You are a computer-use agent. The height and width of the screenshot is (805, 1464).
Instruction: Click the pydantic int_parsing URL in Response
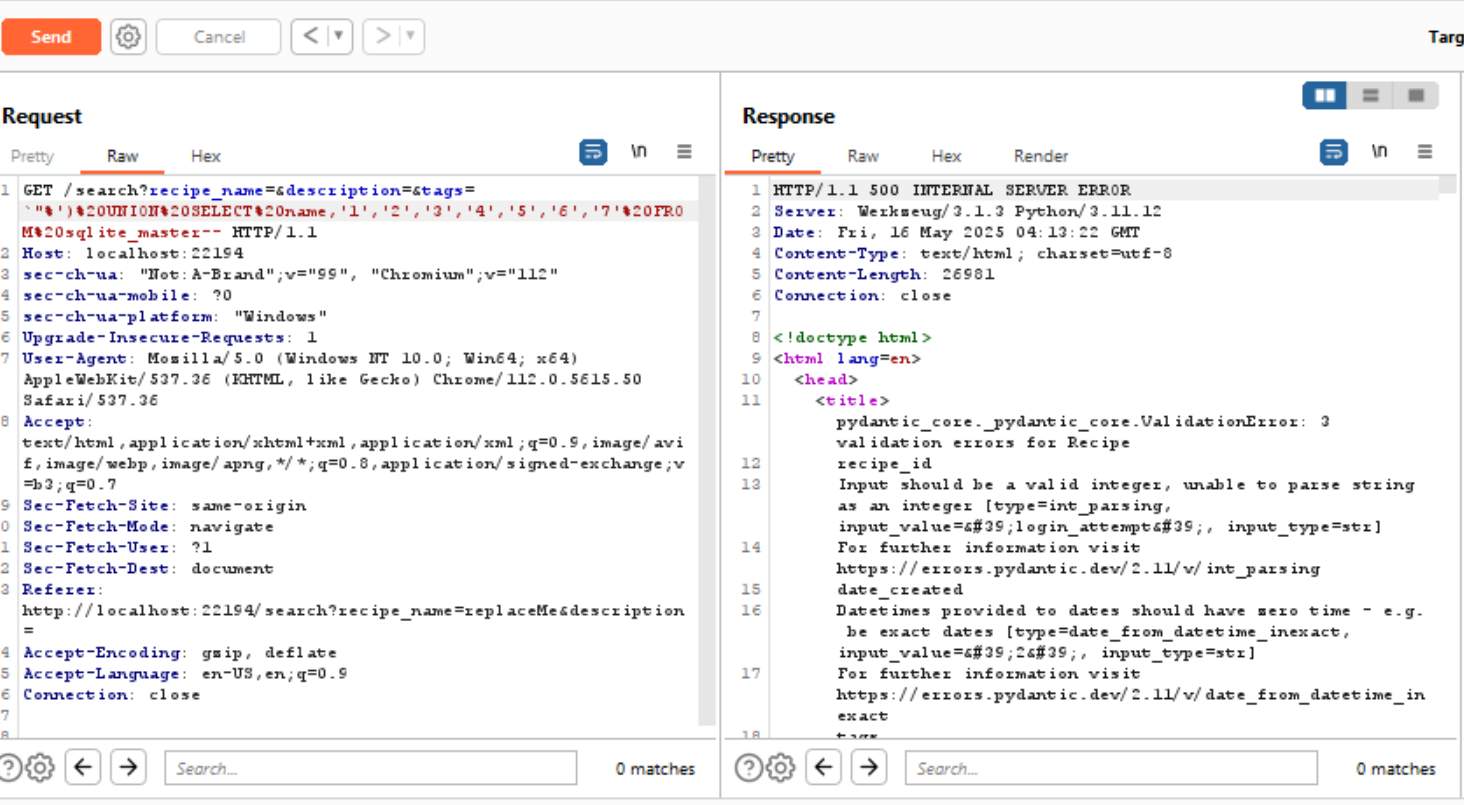tap(1078, 568)
